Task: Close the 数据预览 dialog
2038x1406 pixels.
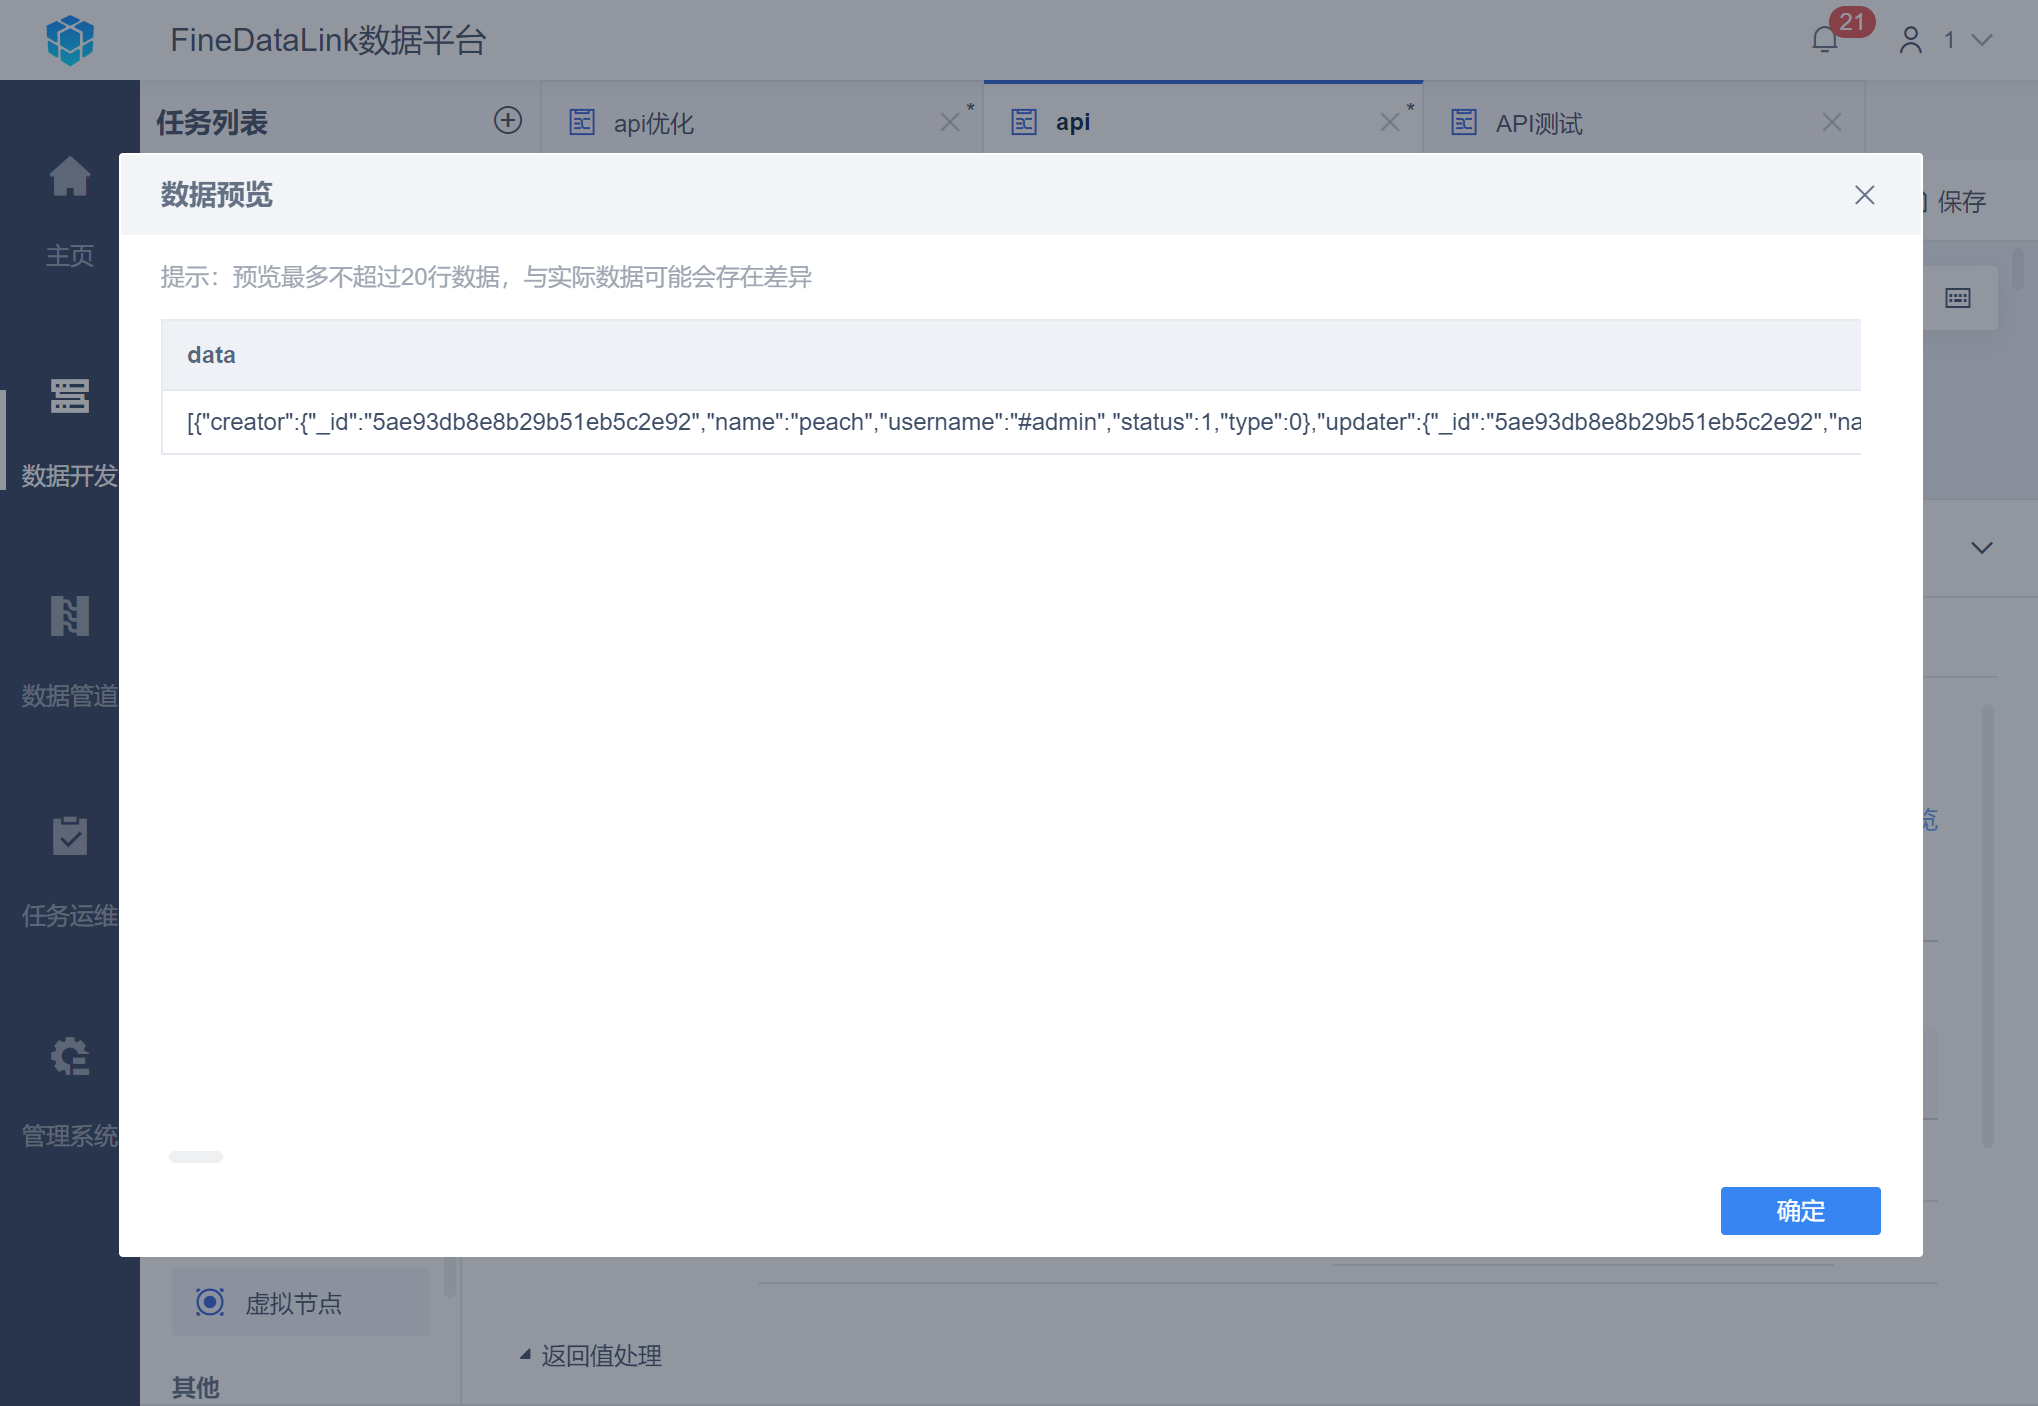Action: point(1864,195)
